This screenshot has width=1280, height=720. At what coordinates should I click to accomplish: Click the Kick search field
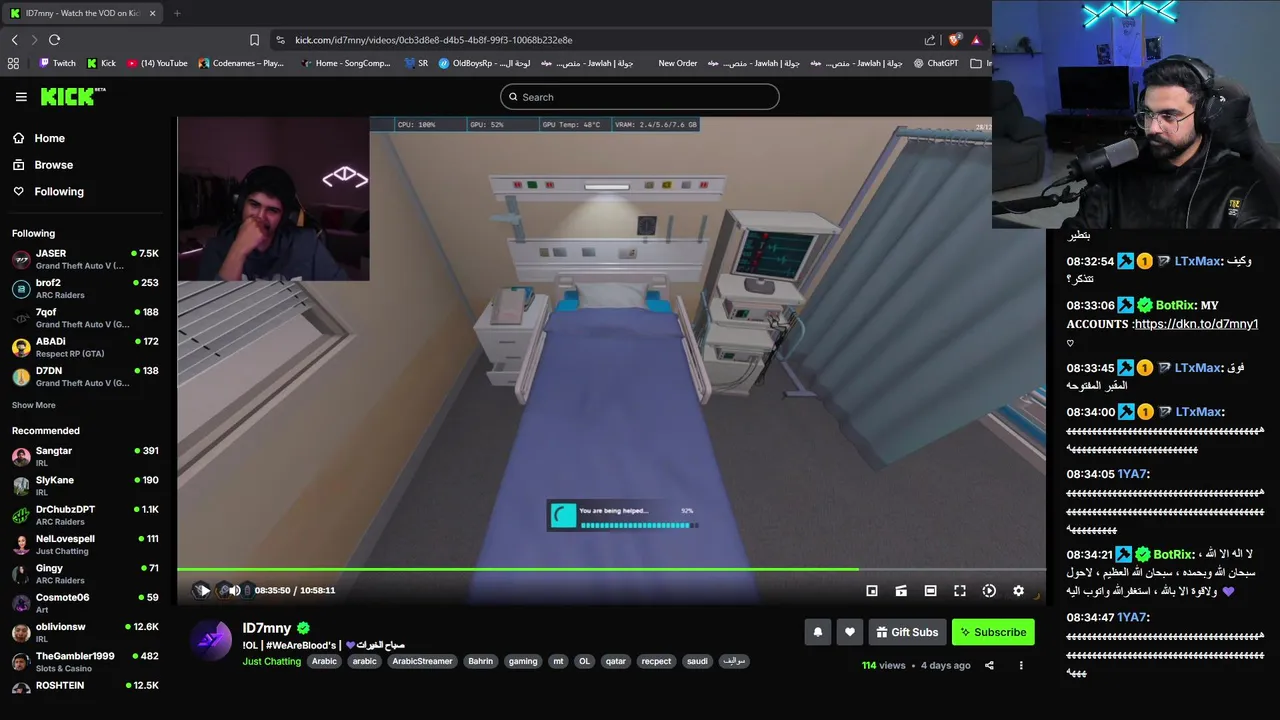[x=640, y=97]
